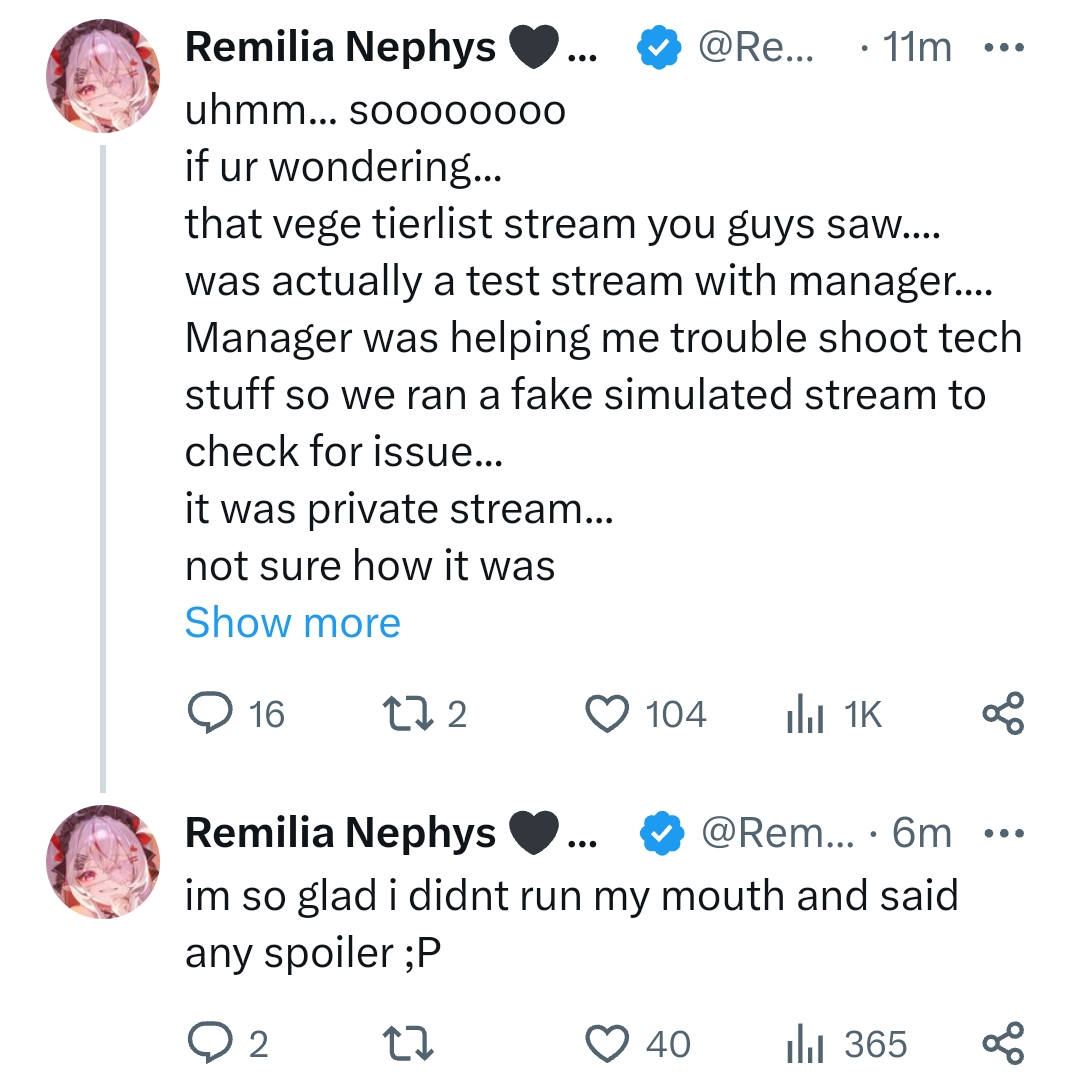Open Remilia Nephys profile name in first tweet

(340, 47)
